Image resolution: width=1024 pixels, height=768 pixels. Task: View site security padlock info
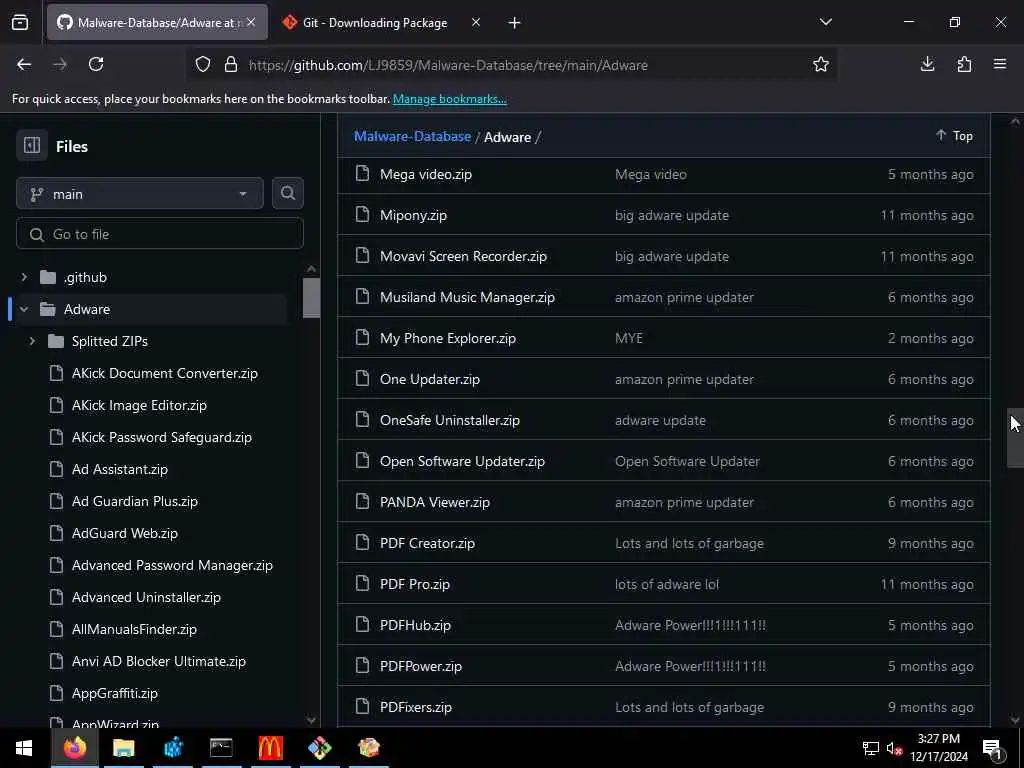tap(231, 65)
